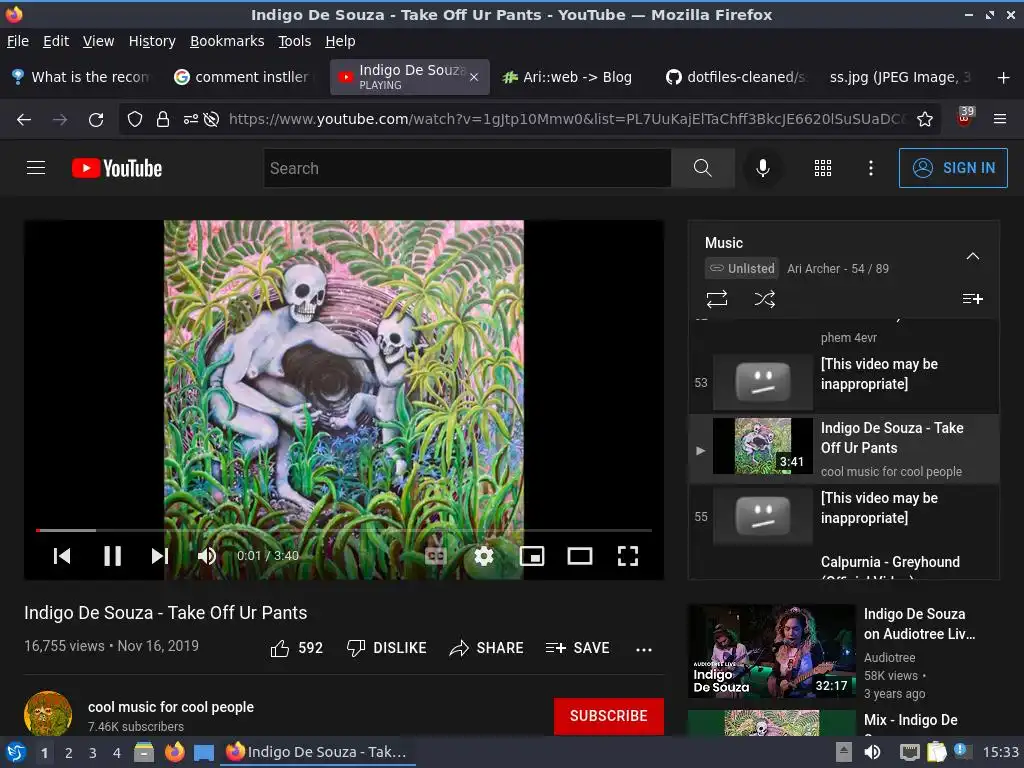Open the Edit menu
Viewport: 1024px width, 768px height.
[x=56, y=41]
